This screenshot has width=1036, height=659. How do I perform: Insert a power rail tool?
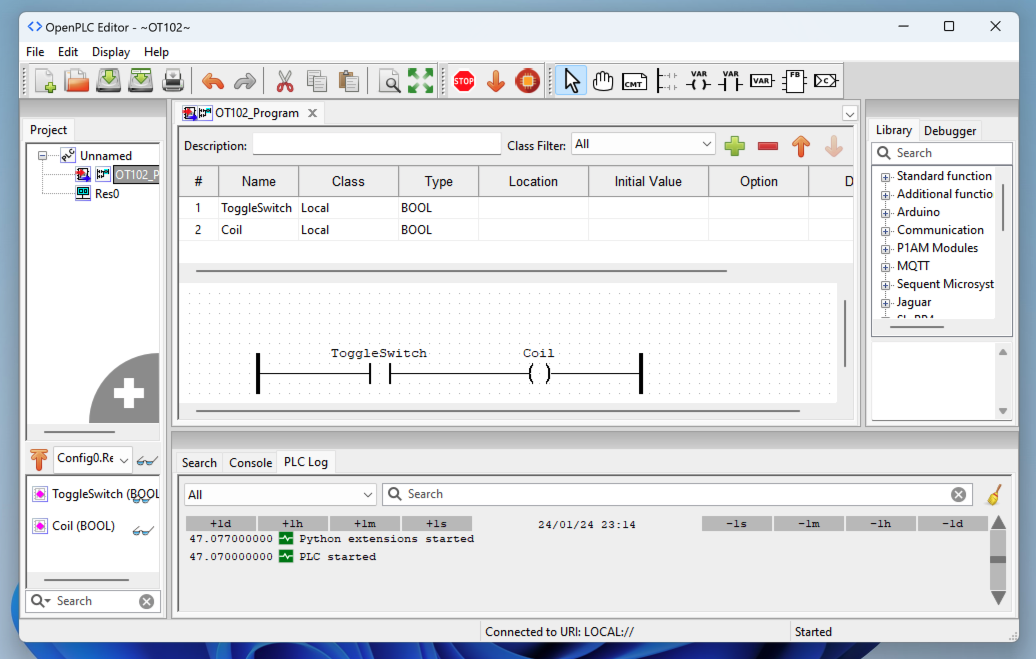pyautogui.click(x=666, y=81)
